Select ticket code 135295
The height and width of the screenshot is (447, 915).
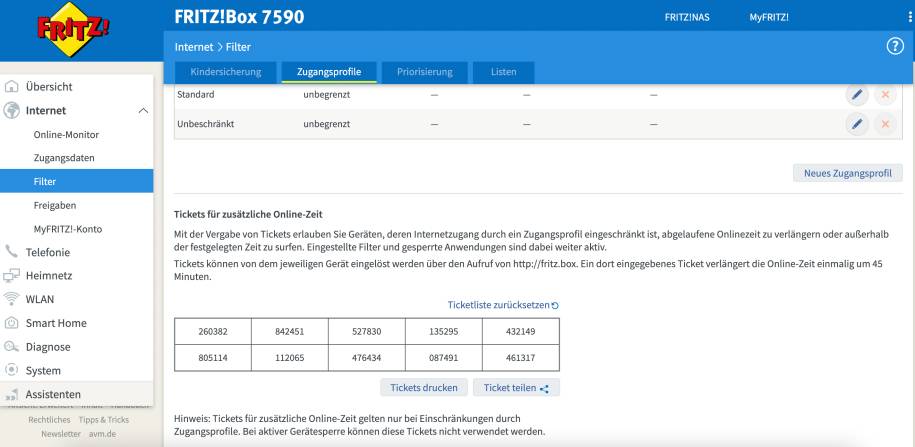click(x=443, y=331)
